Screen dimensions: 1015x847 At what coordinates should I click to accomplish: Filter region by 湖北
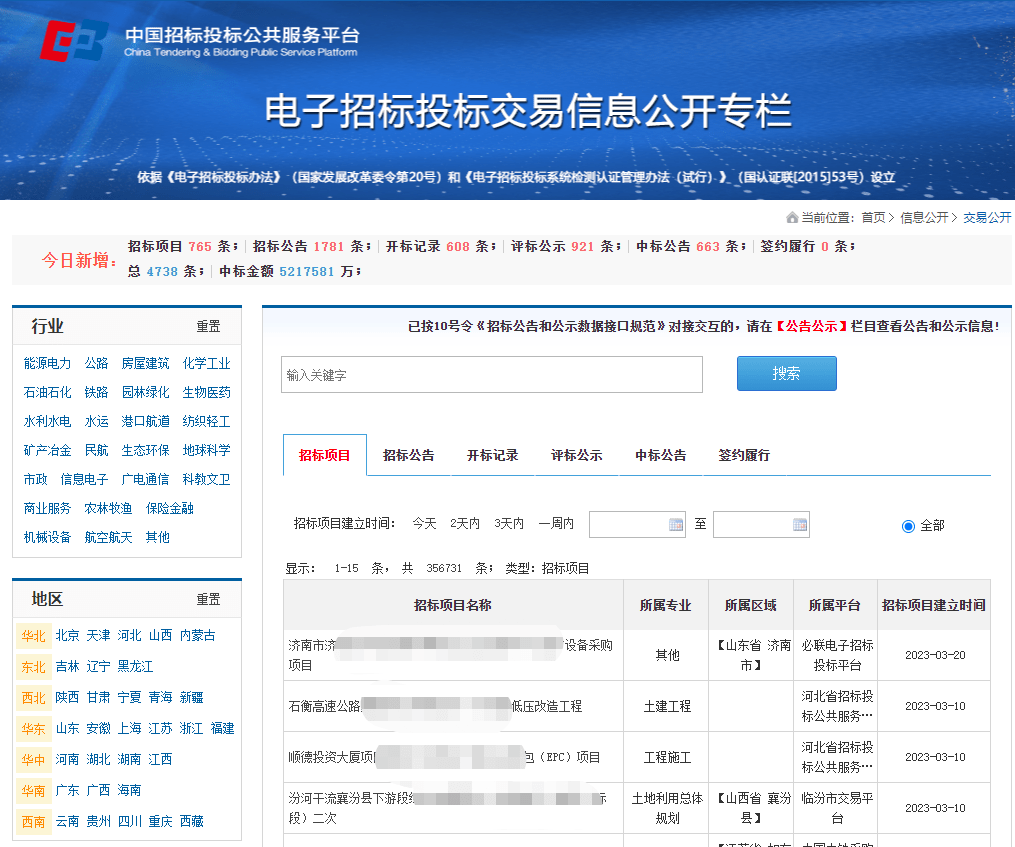pos(98,759)
